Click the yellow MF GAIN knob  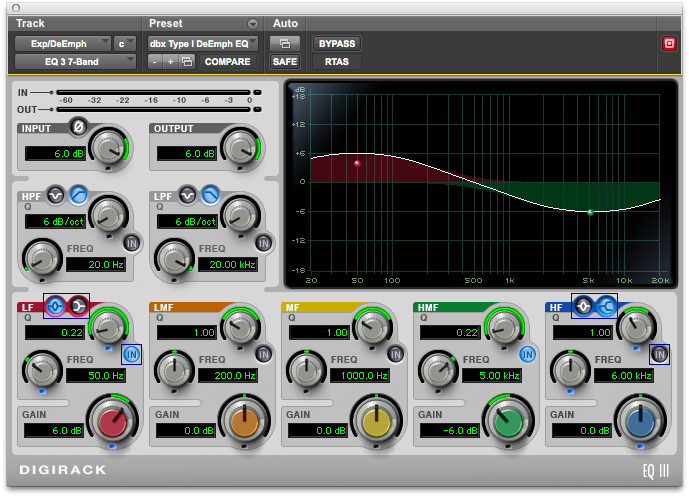(x=376, y=421)
